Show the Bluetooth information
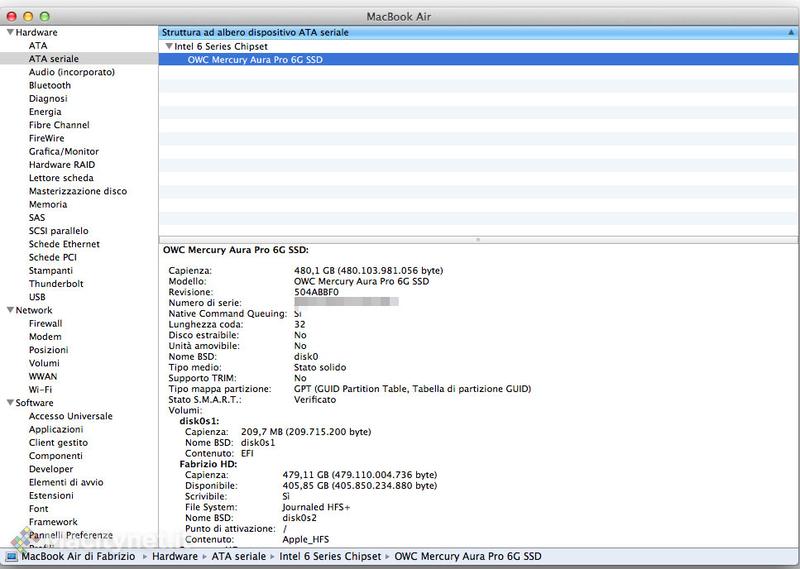The height and width of the screenshot is (569, 800). pos(50,86)
